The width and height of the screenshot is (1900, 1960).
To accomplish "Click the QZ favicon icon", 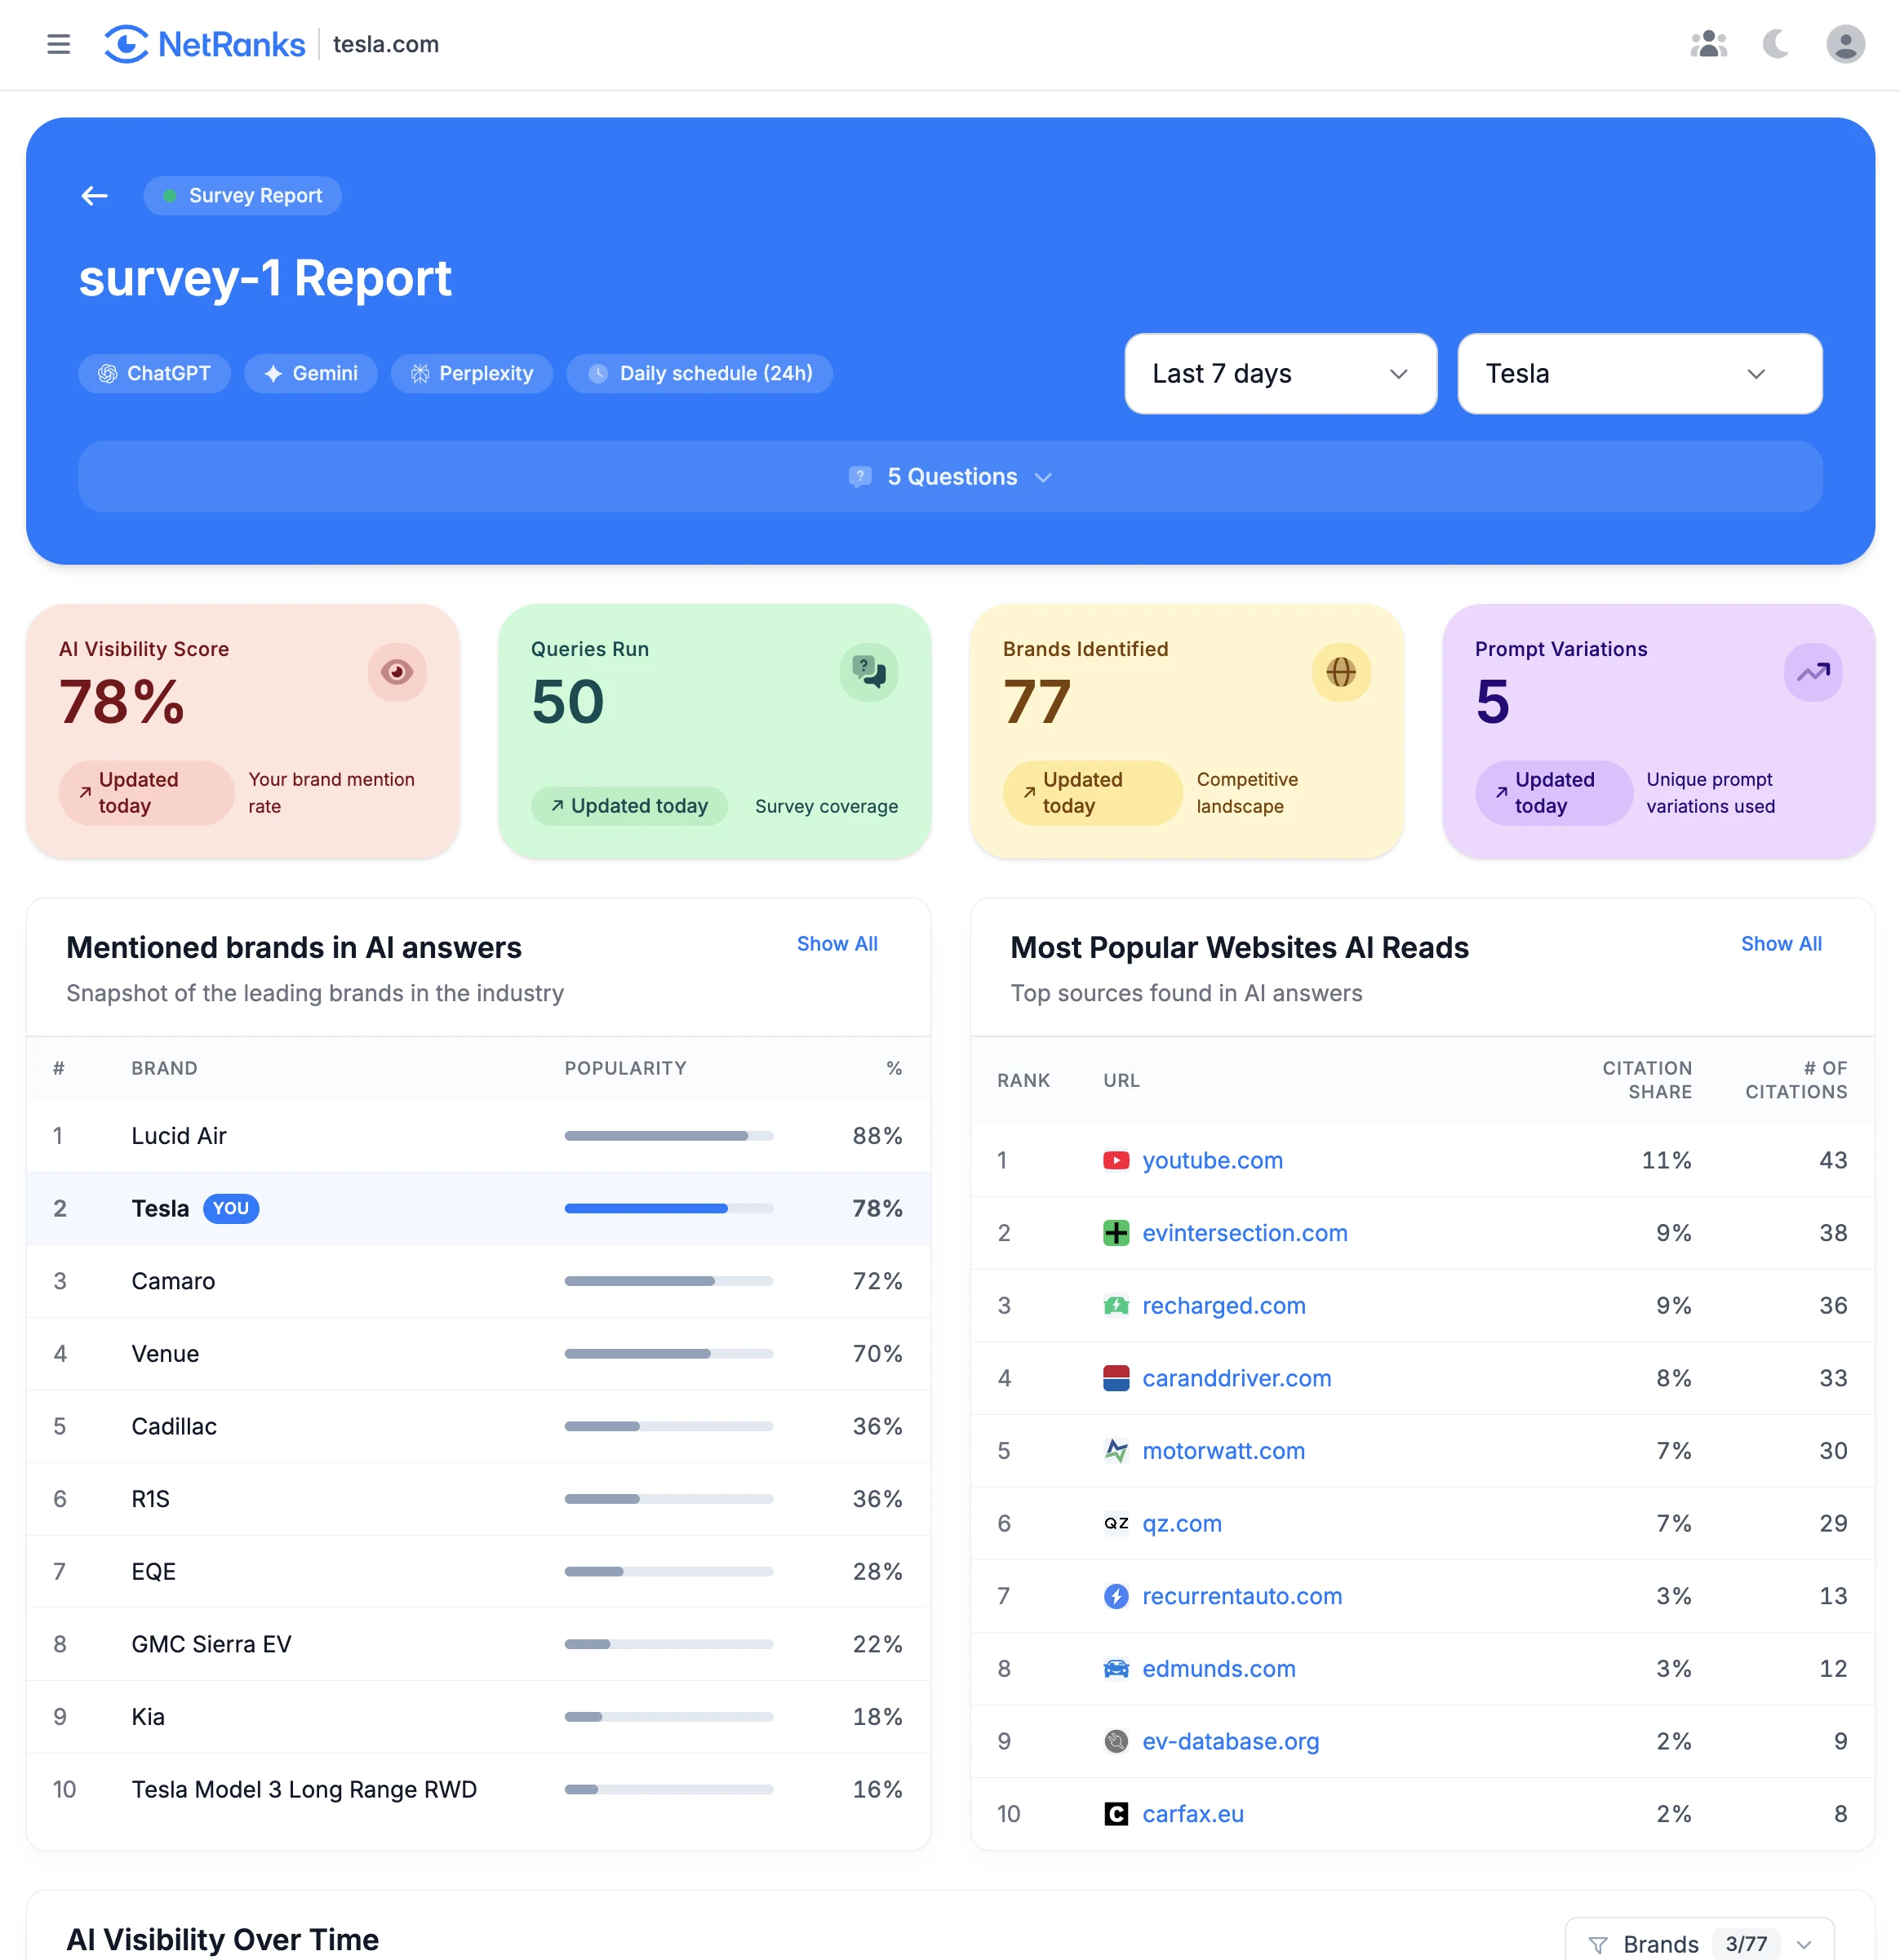I will pyautogui.click(x=1116, y=1523).
